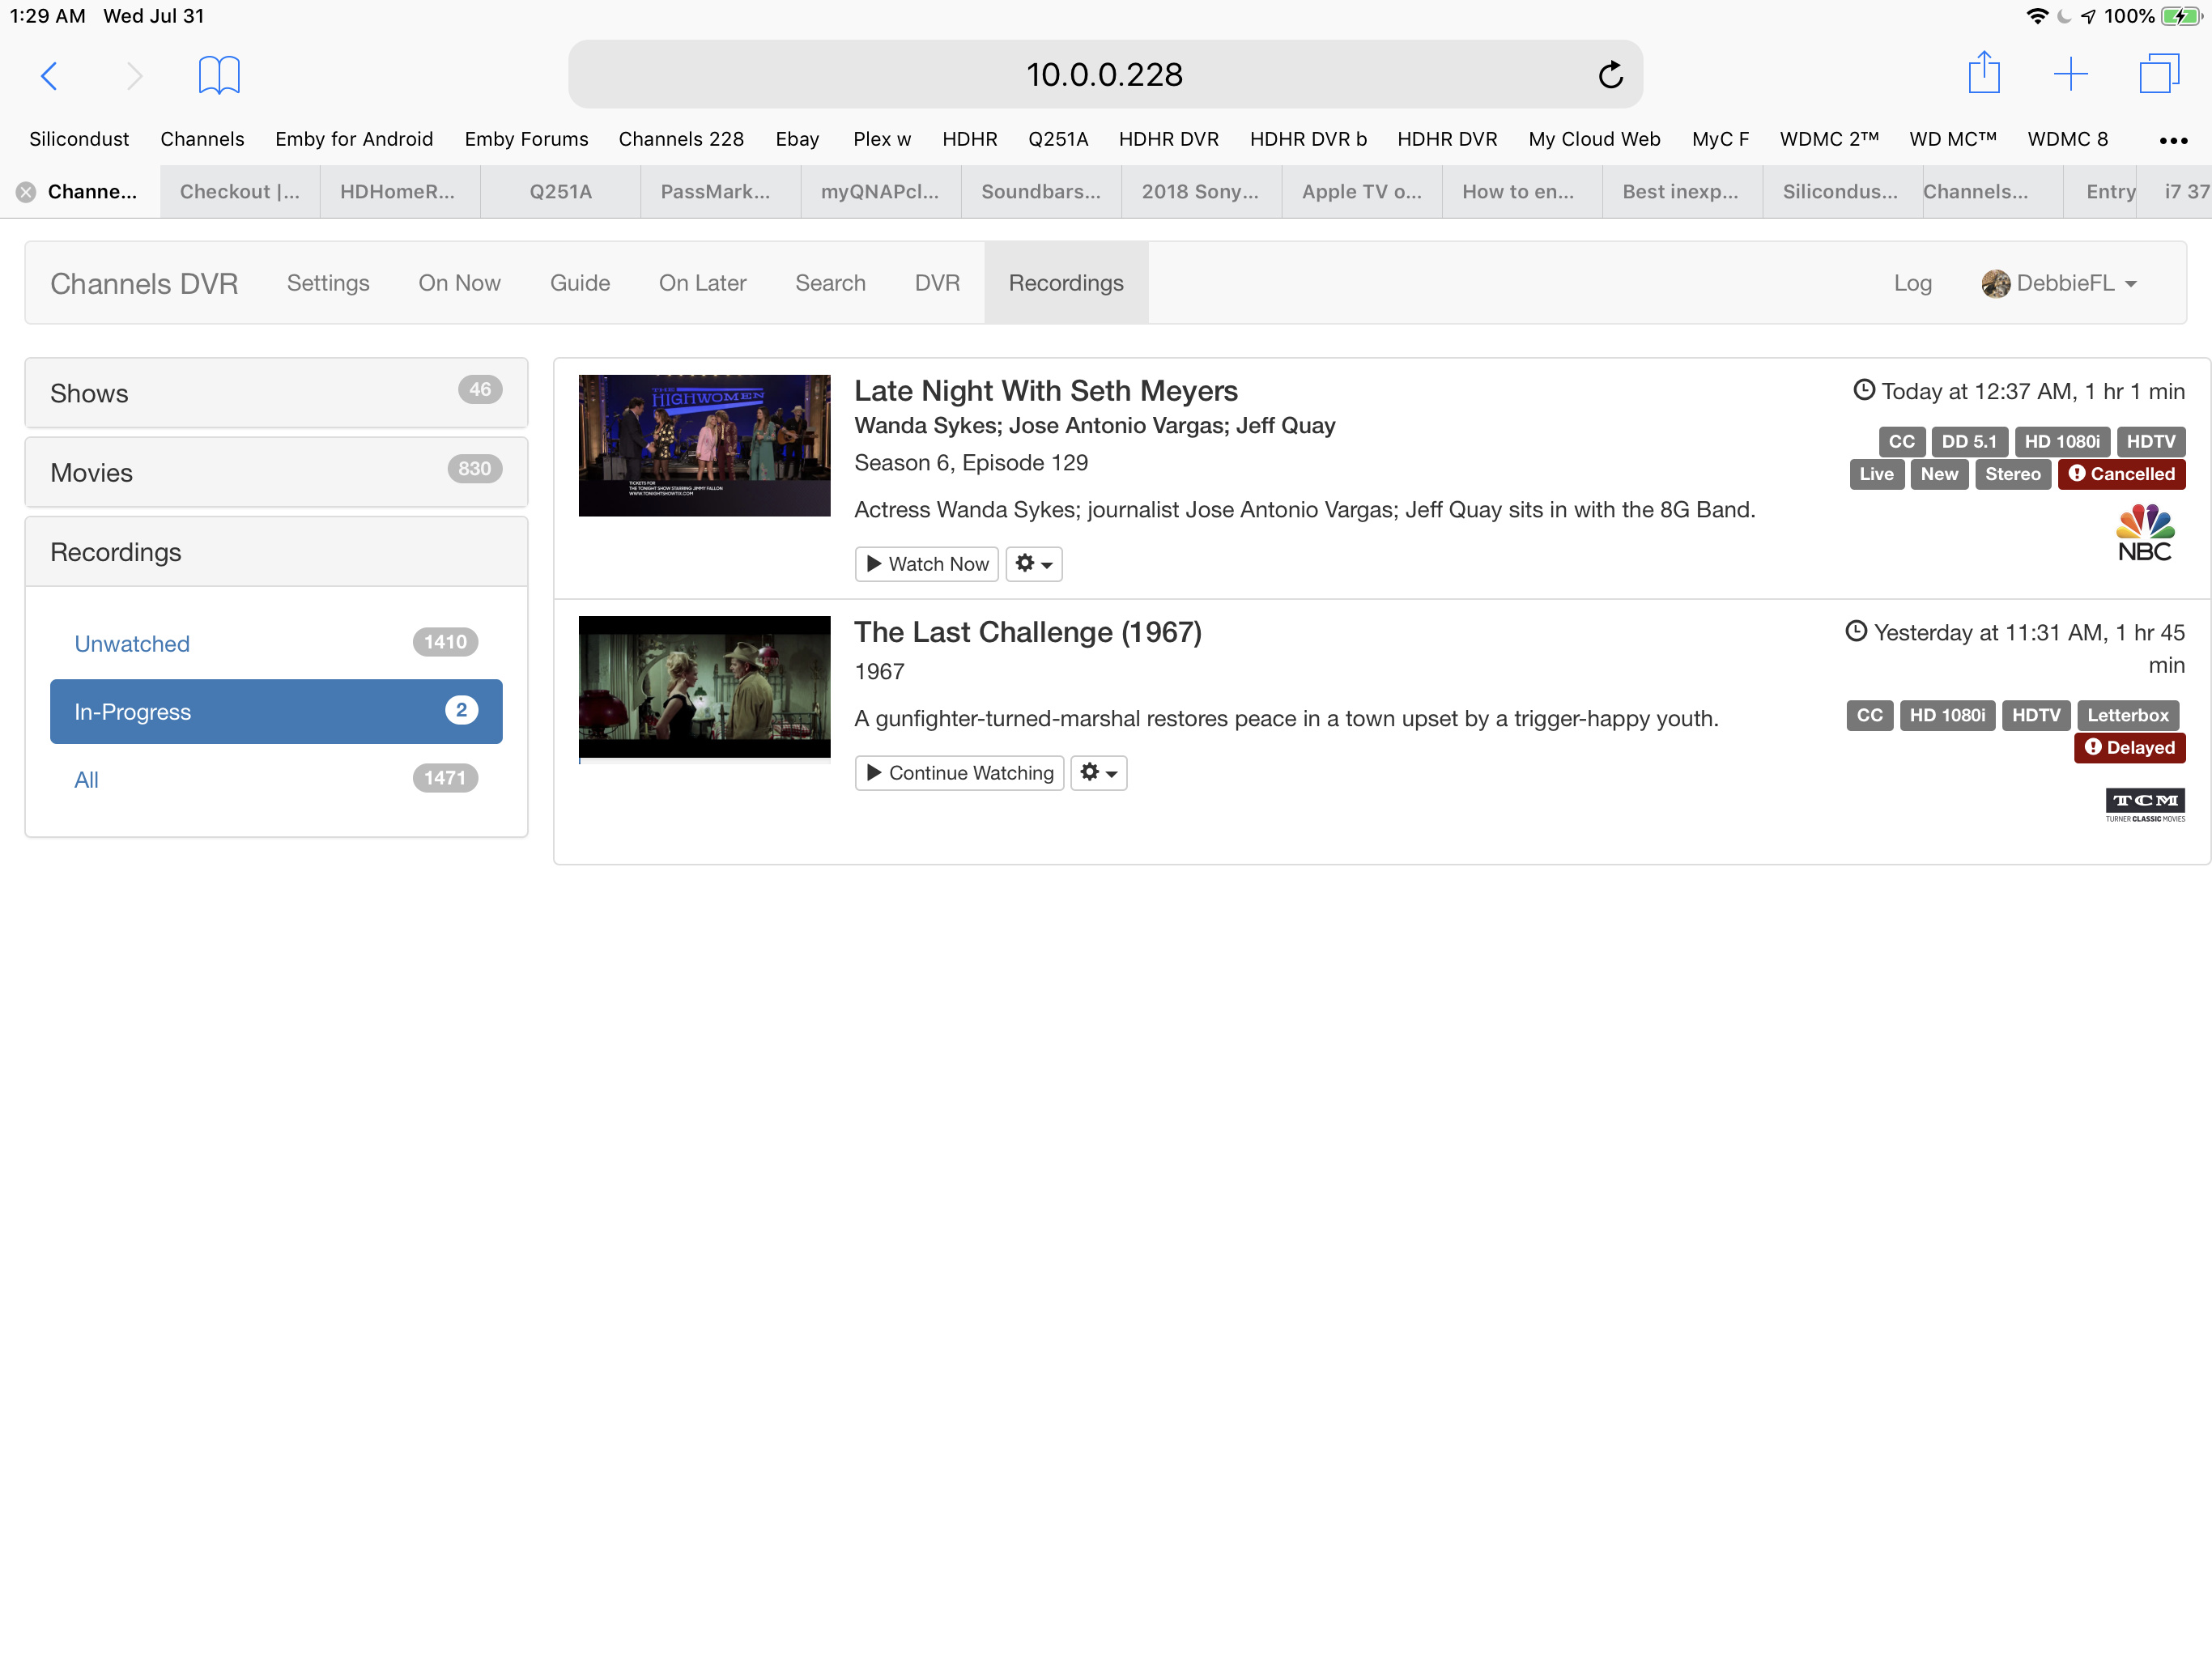Screen dimensions: 2212x1658
Task: Open Safari's share sheet icon
Action: pyautogui.click(x=1985, y=73)
